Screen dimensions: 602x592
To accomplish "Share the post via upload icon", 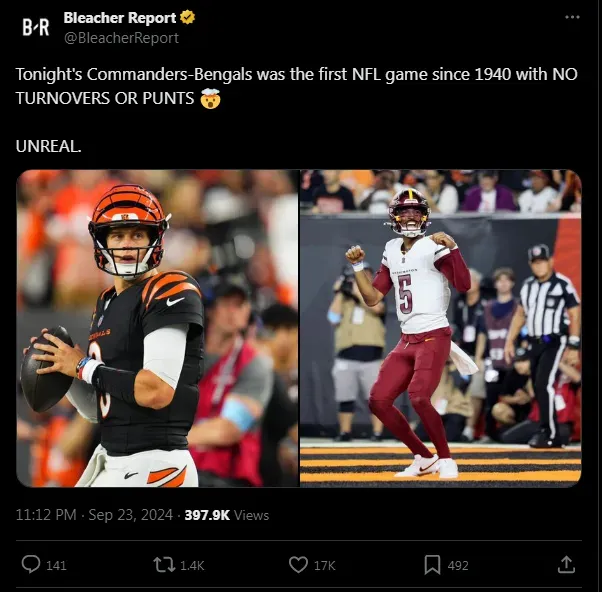I will [x=566, y=565].
